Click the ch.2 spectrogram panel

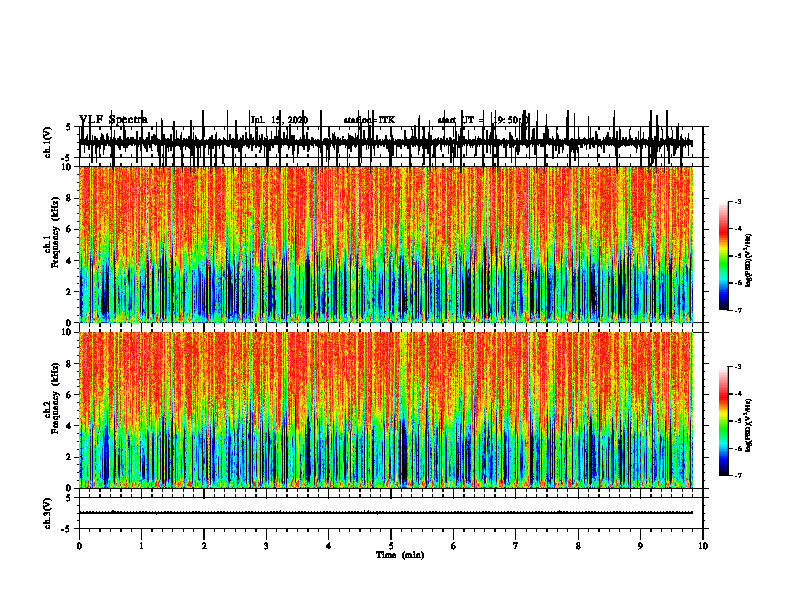386,410
